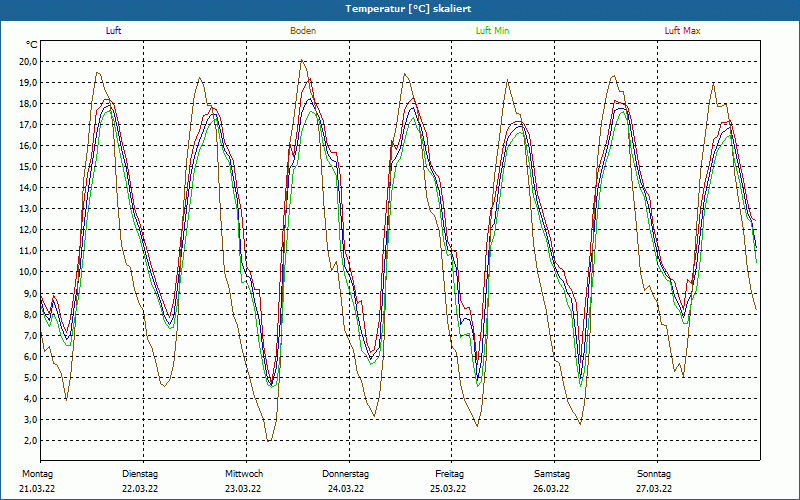
Task: Select the Donnerstag day label
Action: 346,474
